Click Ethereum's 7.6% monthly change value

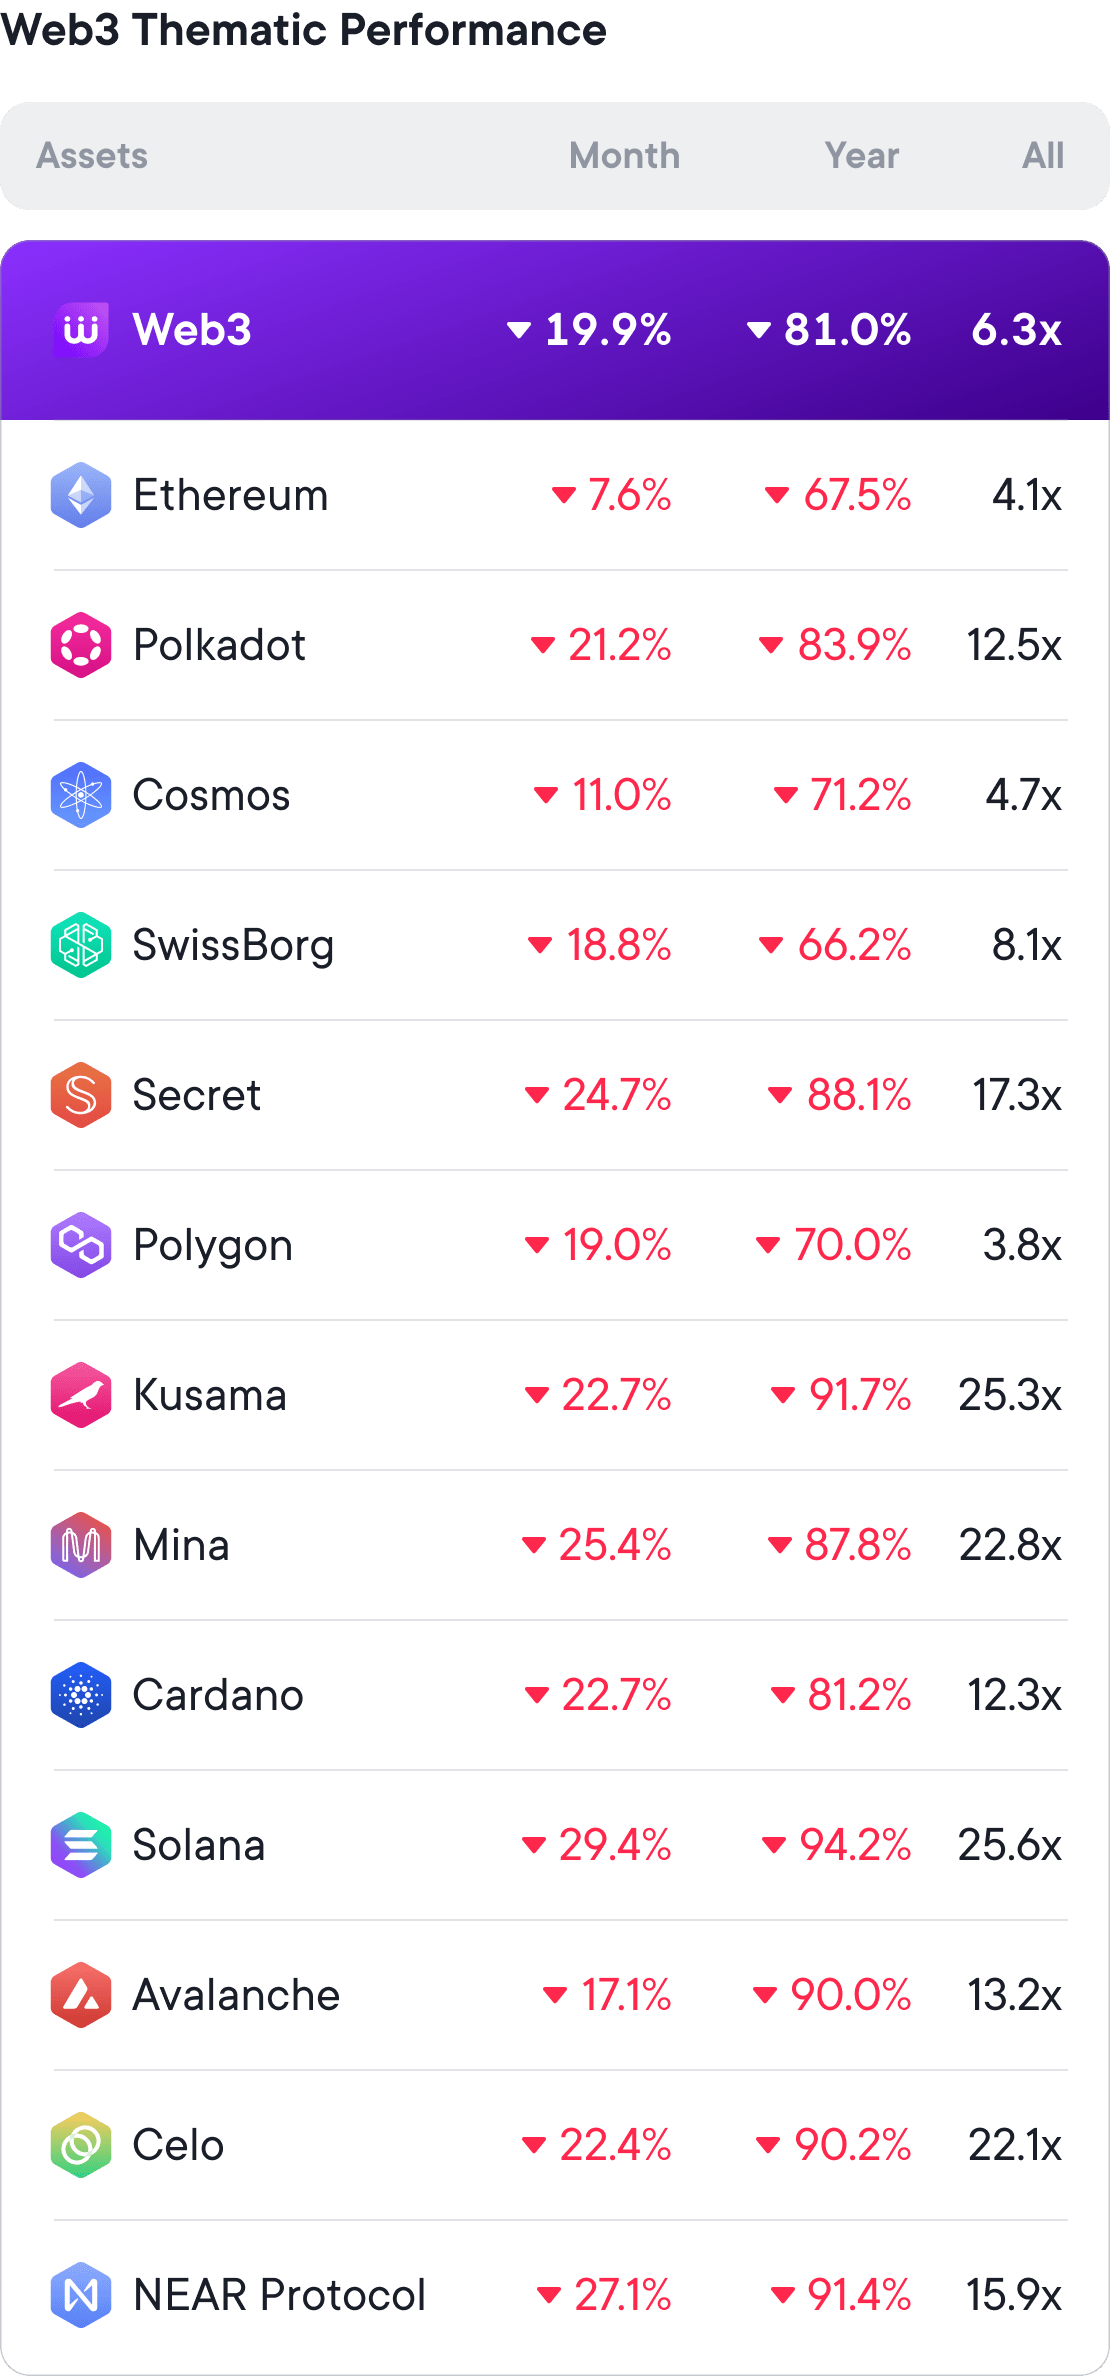click(x=628, y=495)
